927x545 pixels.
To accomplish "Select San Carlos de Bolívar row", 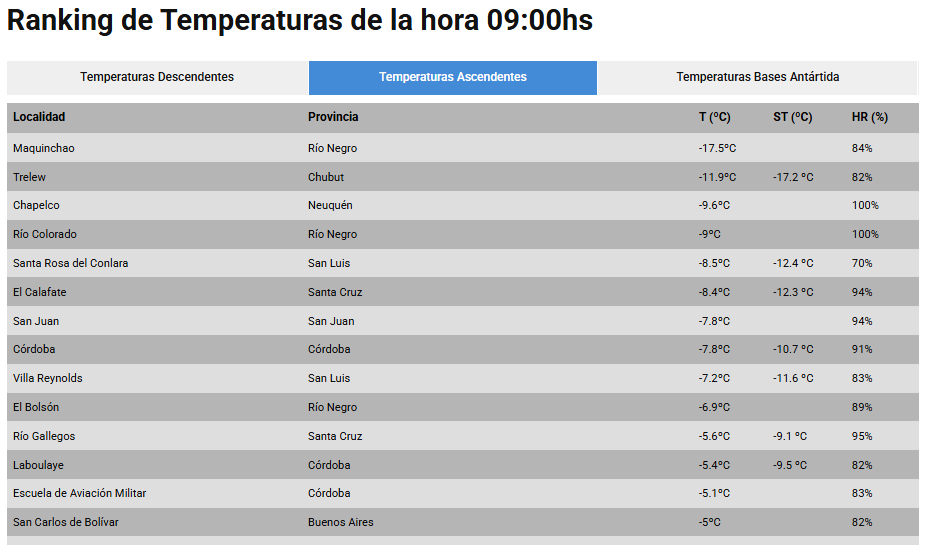I will coord(463,522).
